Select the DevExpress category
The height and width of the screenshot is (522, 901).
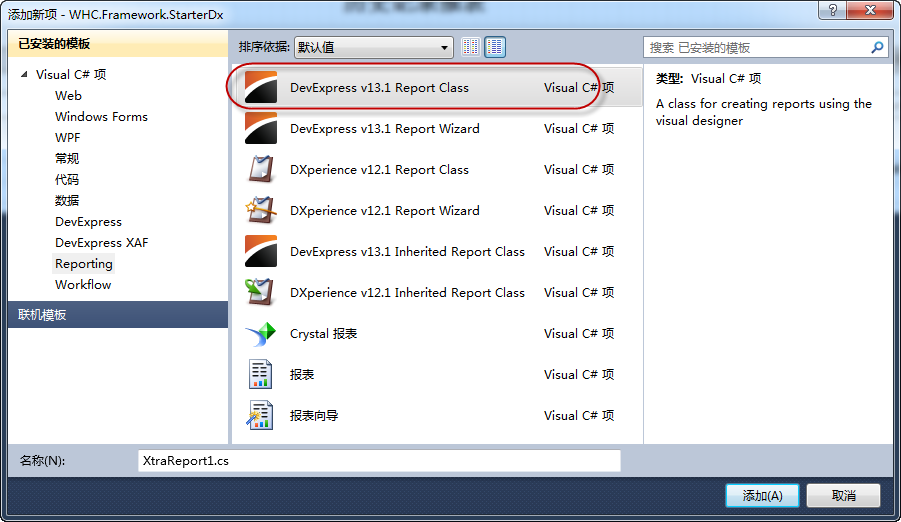(88, 221)
